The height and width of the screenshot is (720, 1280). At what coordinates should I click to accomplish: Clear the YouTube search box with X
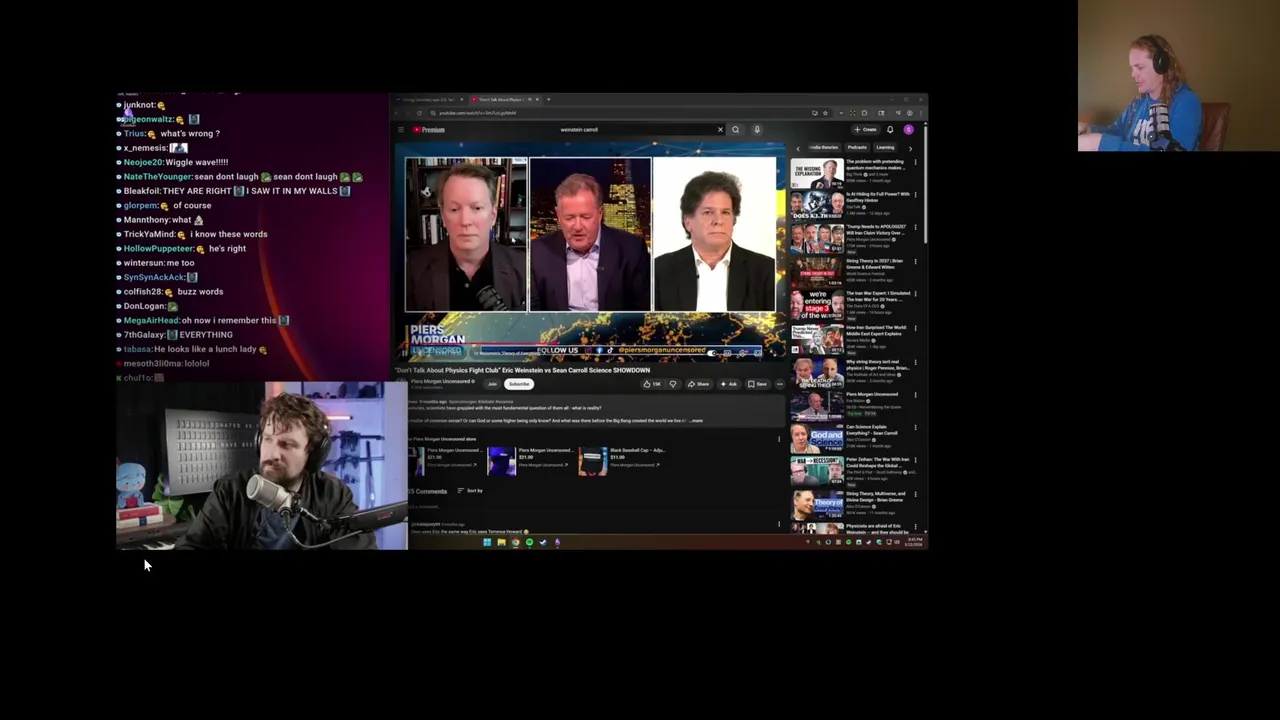720,130
